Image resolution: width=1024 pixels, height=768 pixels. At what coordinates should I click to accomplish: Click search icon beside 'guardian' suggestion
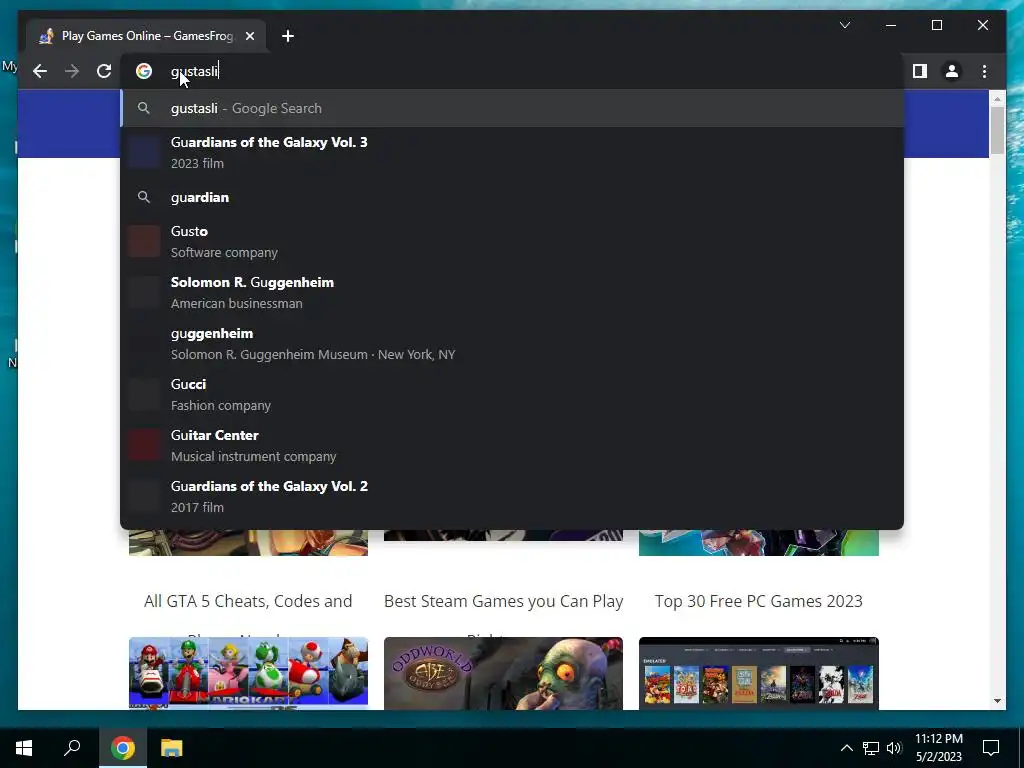(144, 197)
